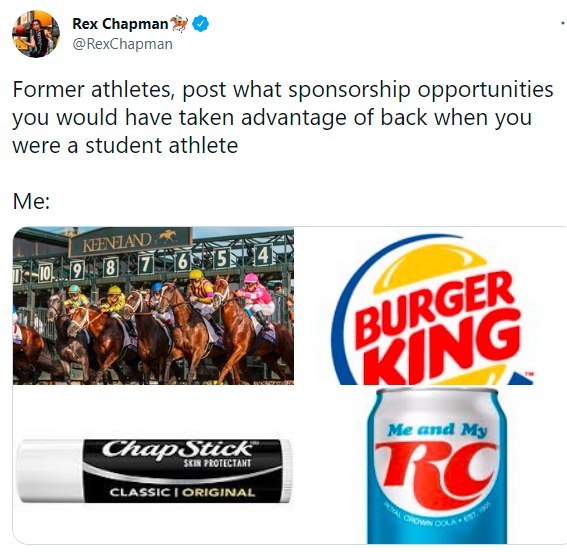Image resolution: width=567 pixels, height=552 pixels.
Task: Open the Rex Chapman display name
Action: click(120, 24)
